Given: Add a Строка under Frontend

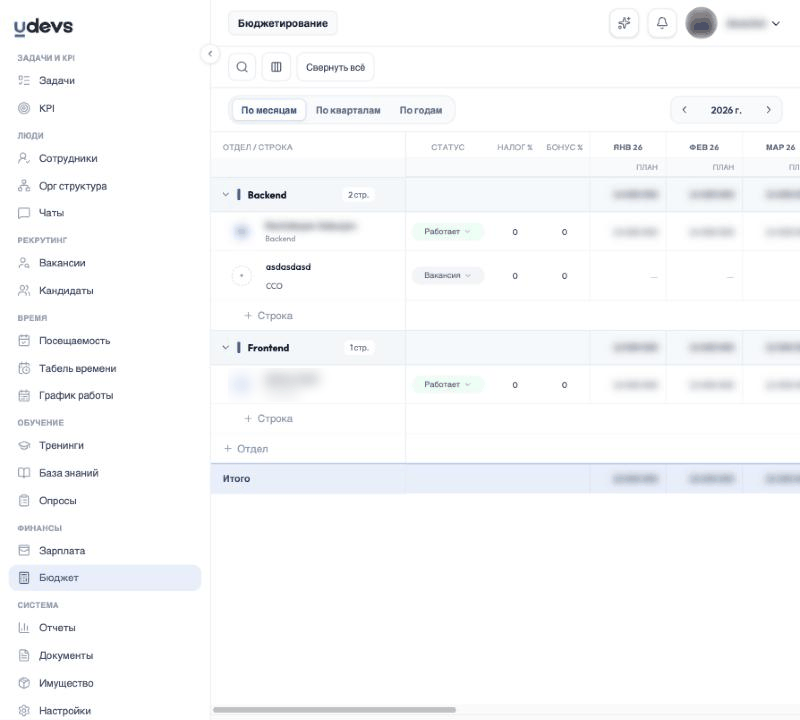Looking at the screenshot, I should [268, 418].
